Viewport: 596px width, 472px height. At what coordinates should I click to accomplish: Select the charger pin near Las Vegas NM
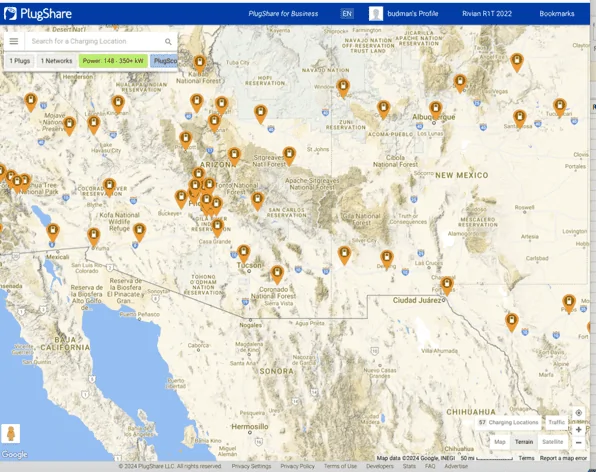click(460, 83)
